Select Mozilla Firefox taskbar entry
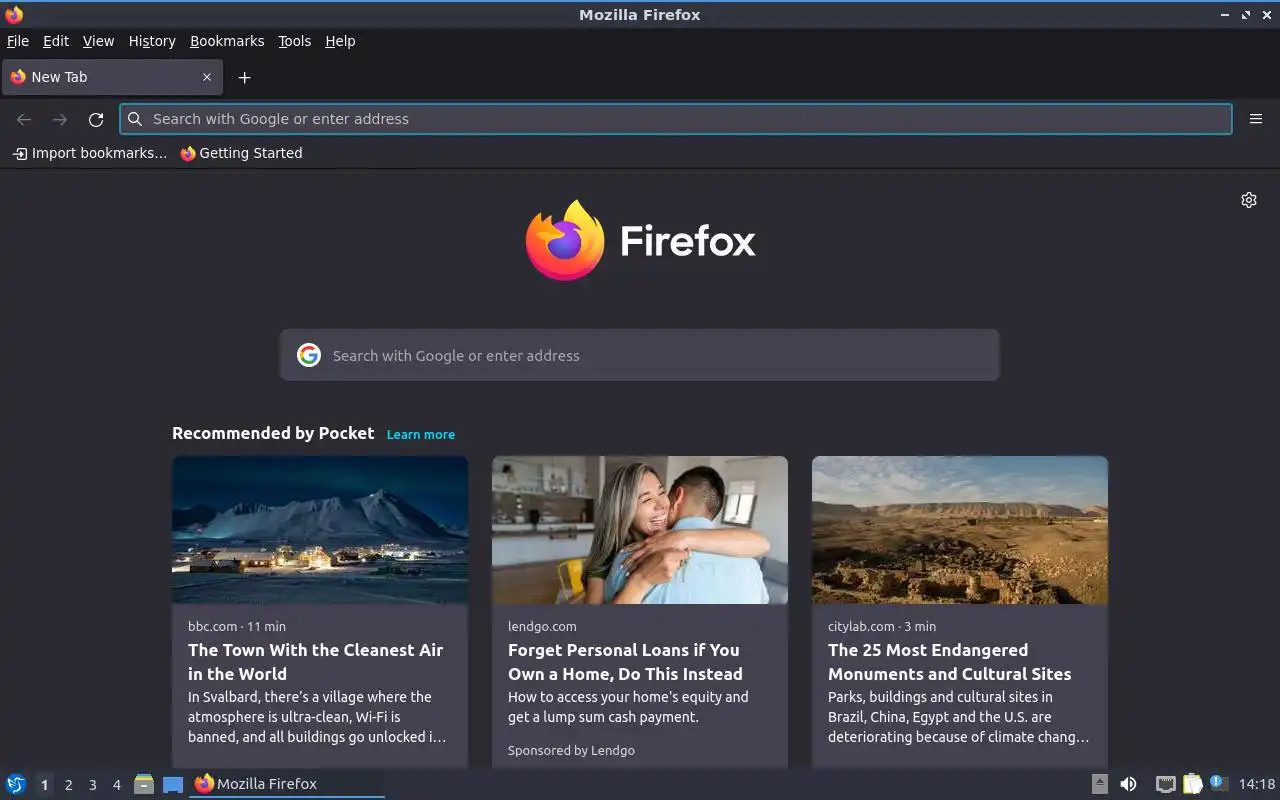This screenshot has width=1280, height=800. click(x=287, y=784)
